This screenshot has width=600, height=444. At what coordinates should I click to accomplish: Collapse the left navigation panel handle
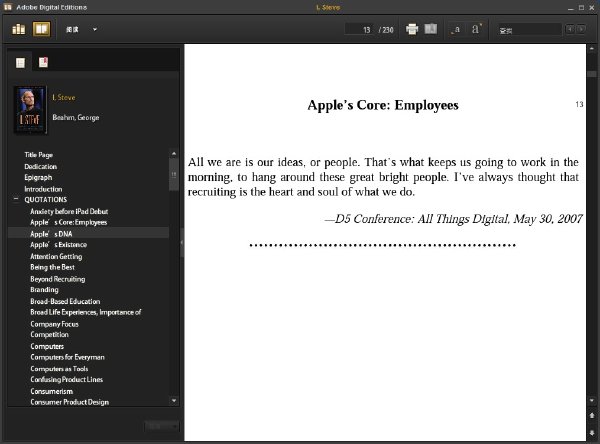point(182,243)
